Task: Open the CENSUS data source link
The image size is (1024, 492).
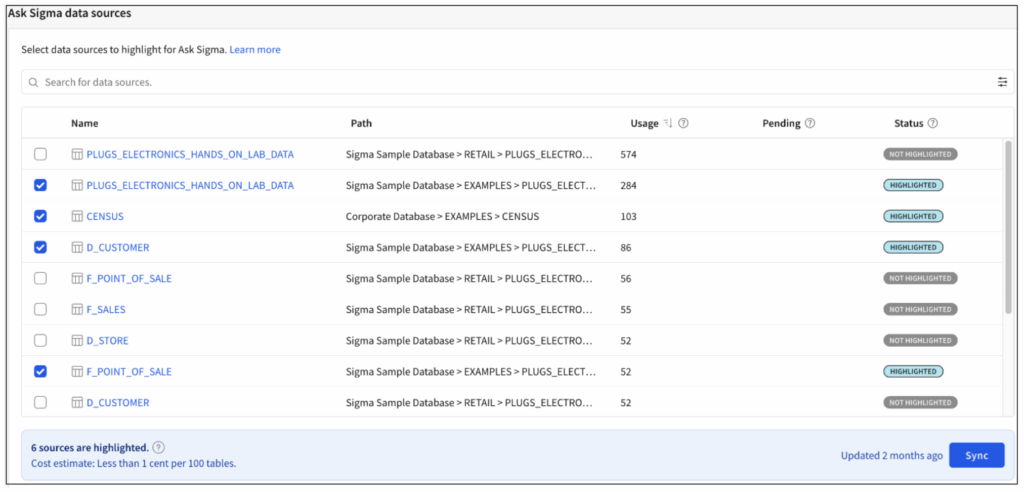Action: click(x=105, y=216)
